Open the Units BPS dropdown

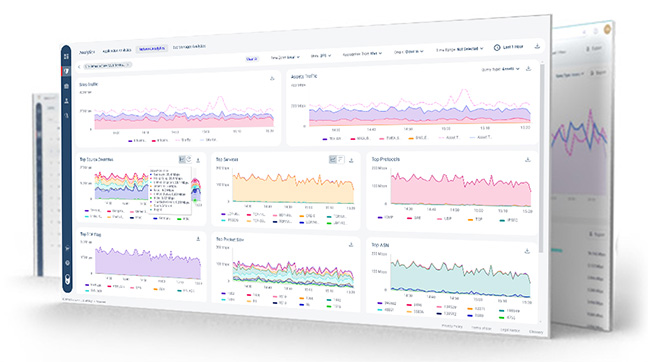[x=321, y=55]
